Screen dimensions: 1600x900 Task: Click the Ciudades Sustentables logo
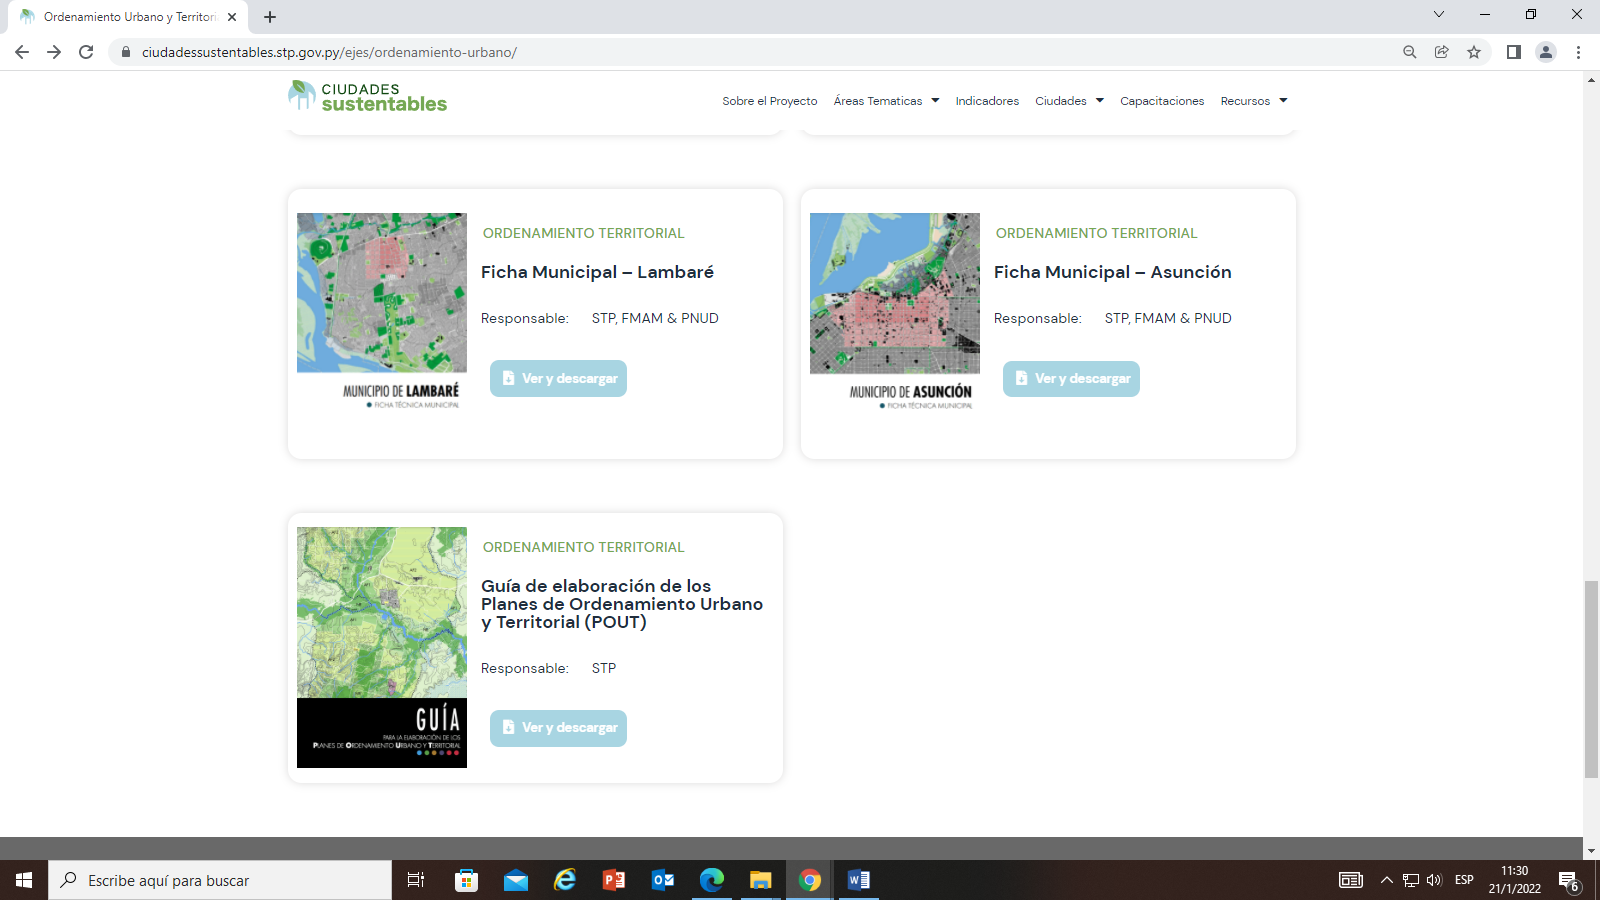(368, 97)
